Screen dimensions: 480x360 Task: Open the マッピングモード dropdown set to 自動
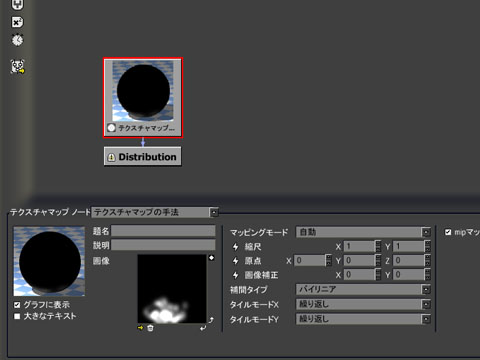click(363, 232)
